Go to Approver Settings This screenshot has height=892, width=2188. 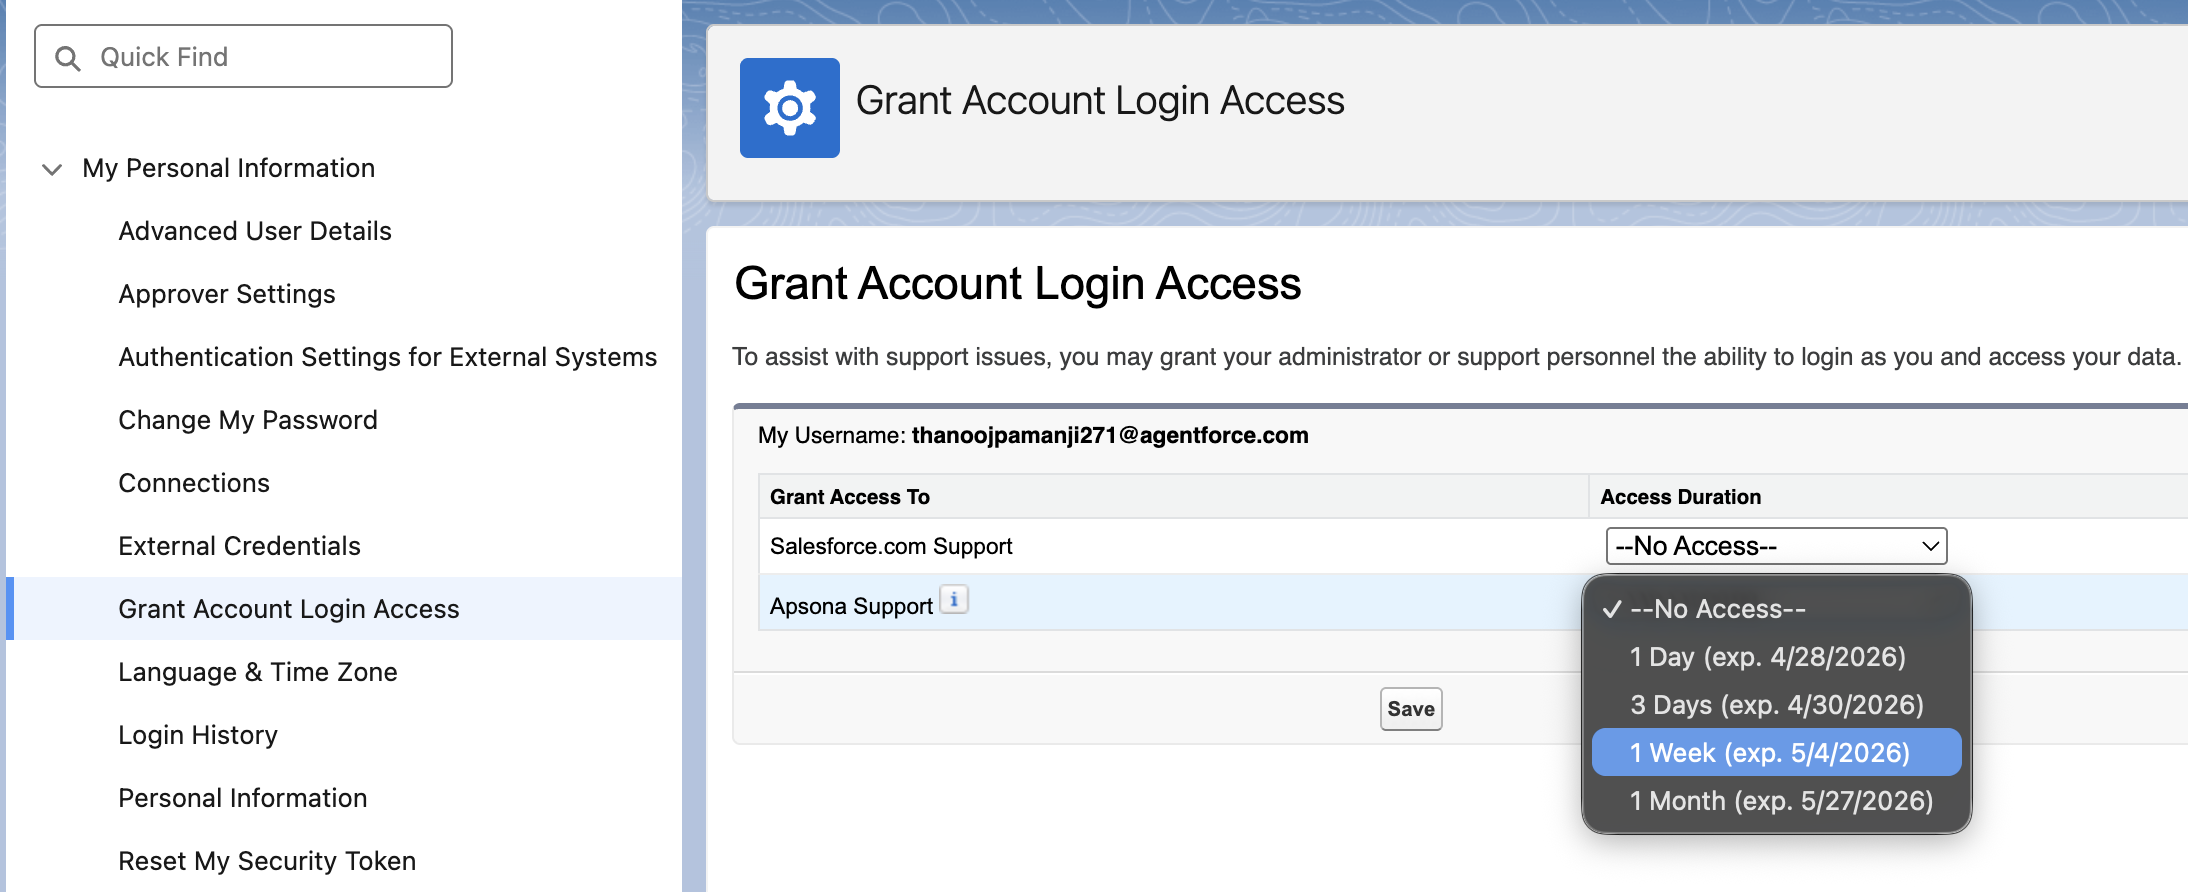click(x=227, y=294)
